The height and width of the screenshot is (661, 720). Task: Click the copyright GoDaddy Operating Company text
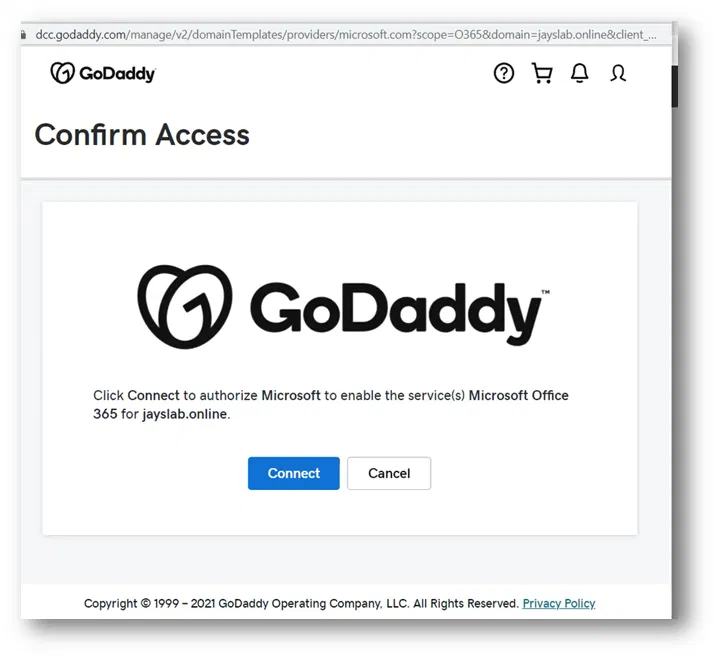pyautogui.click(x=300, y=604)
